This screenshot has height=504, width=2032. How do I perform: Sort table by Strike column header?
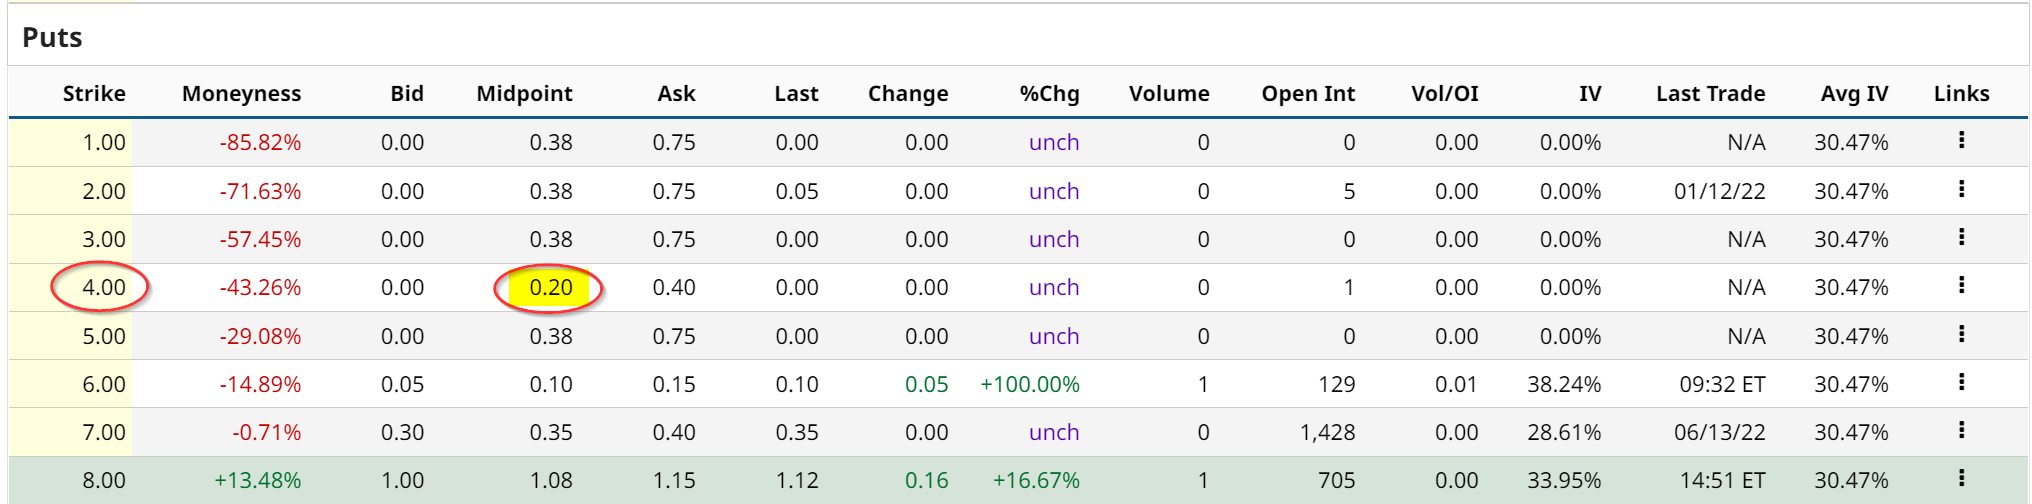94,94
